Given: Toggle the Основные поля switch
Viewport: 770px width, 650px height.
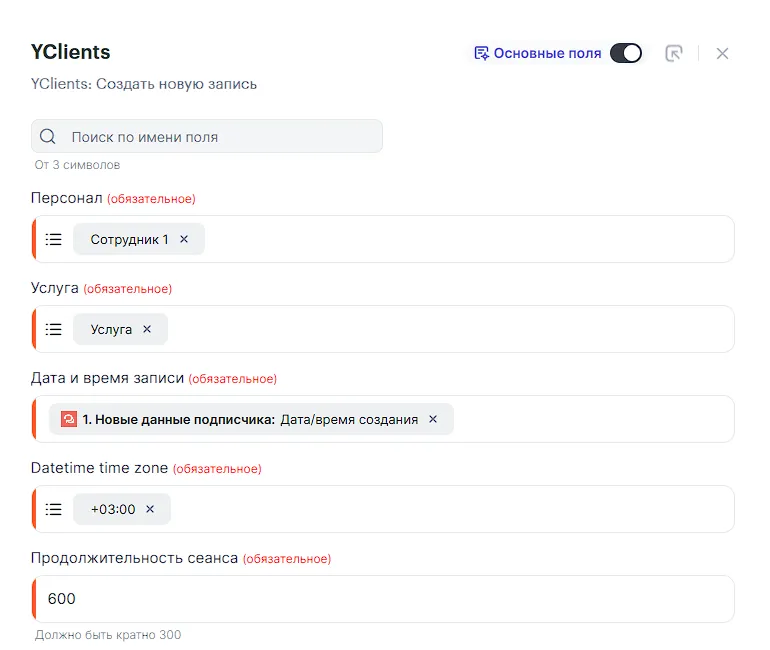Looking at the screenshot, I should pos(626,53).
